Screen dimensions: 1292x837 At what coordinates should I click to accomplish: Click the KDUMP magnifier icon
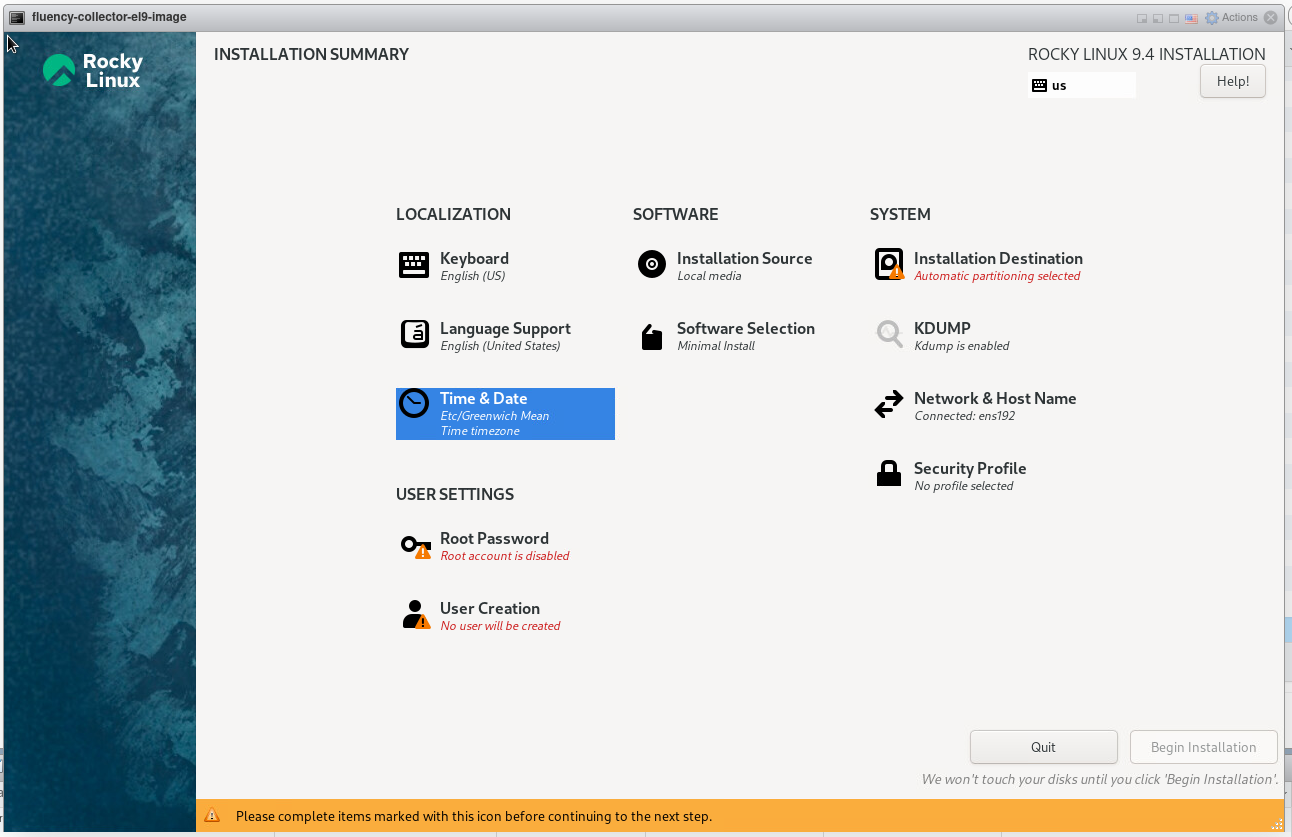tap(889, 334)
